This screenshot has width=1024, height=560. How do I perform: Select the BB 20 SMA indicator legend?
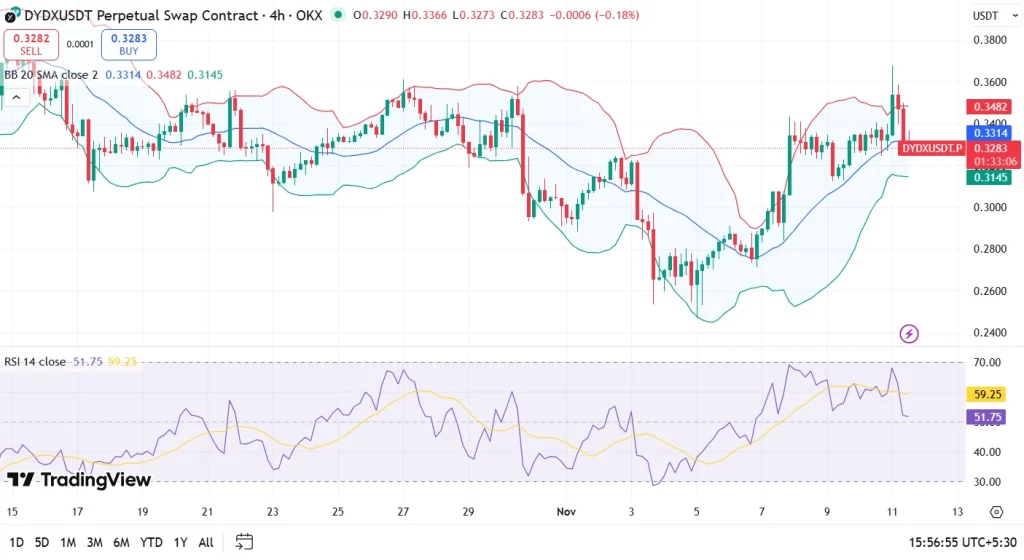(x=50, y=75)
